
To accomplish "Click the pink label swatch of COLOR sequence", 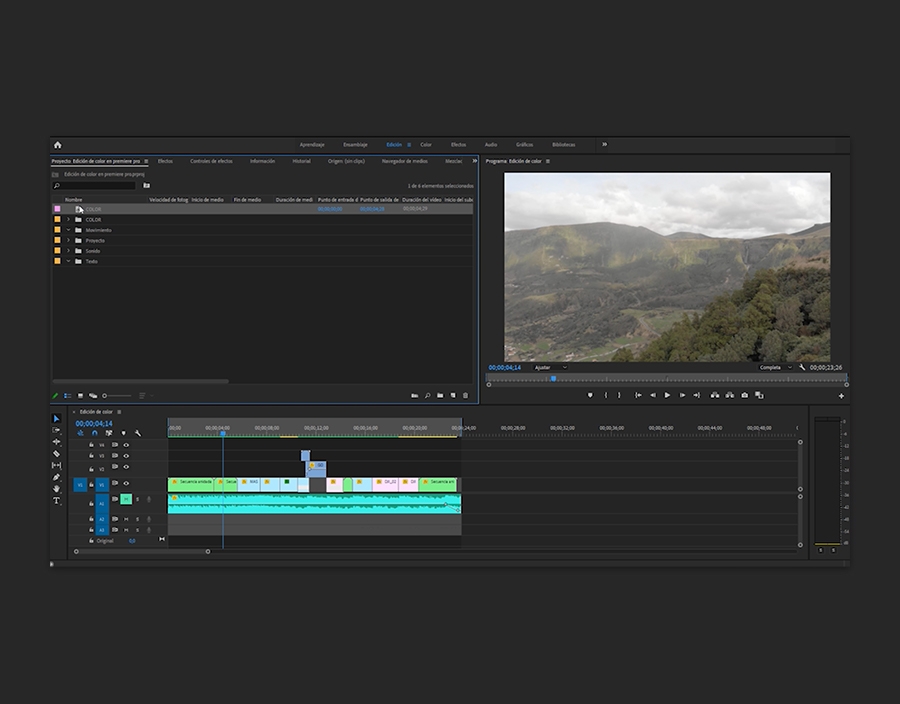I will 57,209.
